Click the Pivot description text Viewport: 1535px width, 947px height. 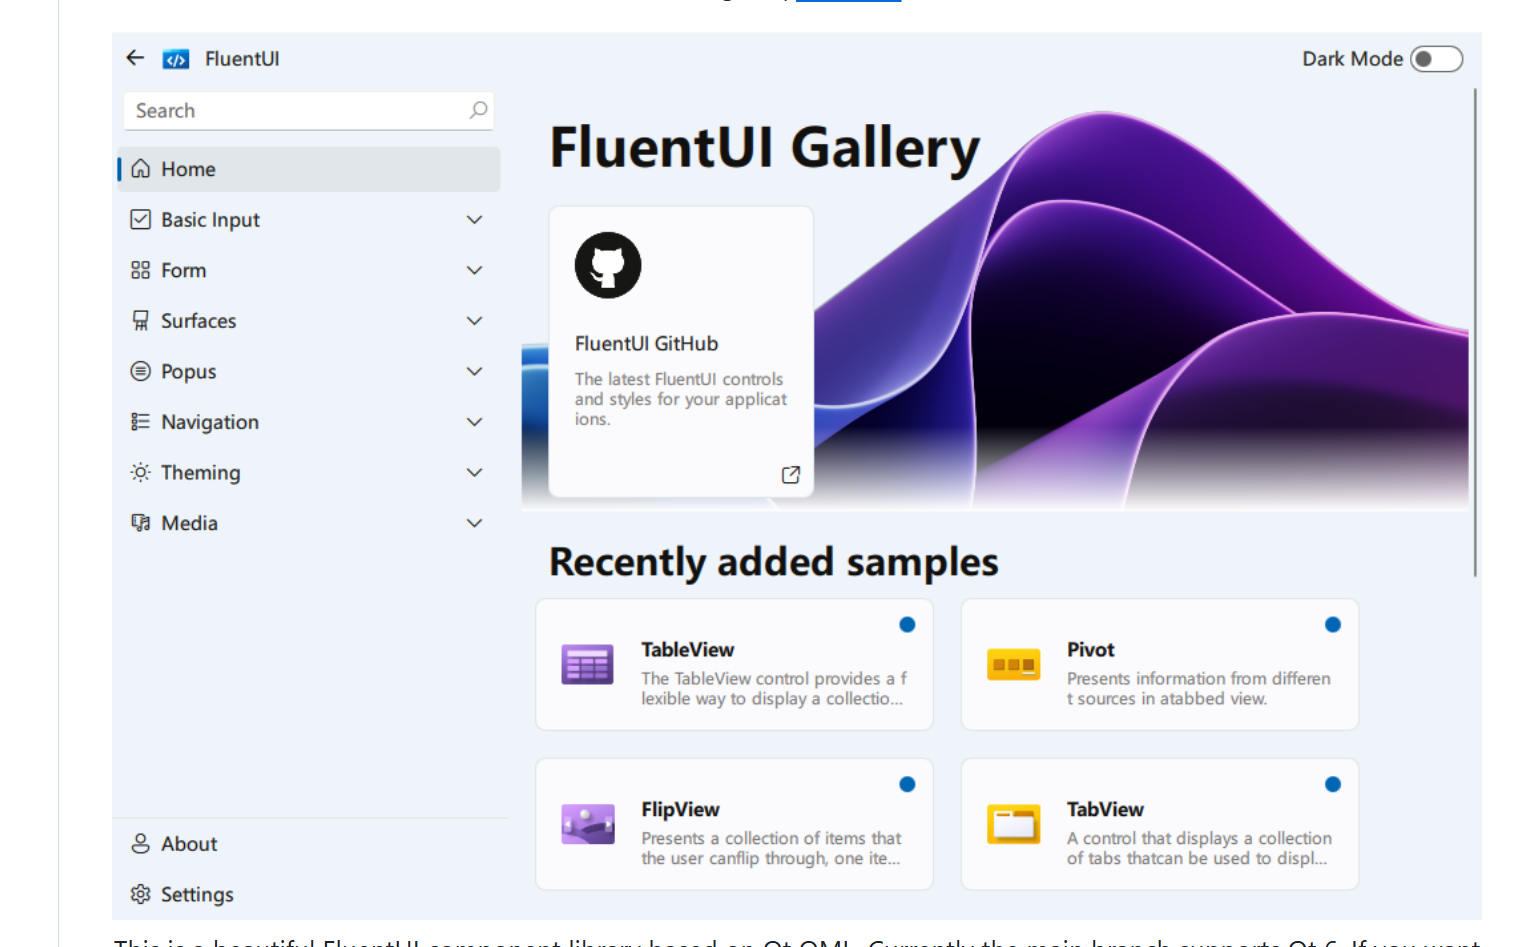pos(1199,688)
